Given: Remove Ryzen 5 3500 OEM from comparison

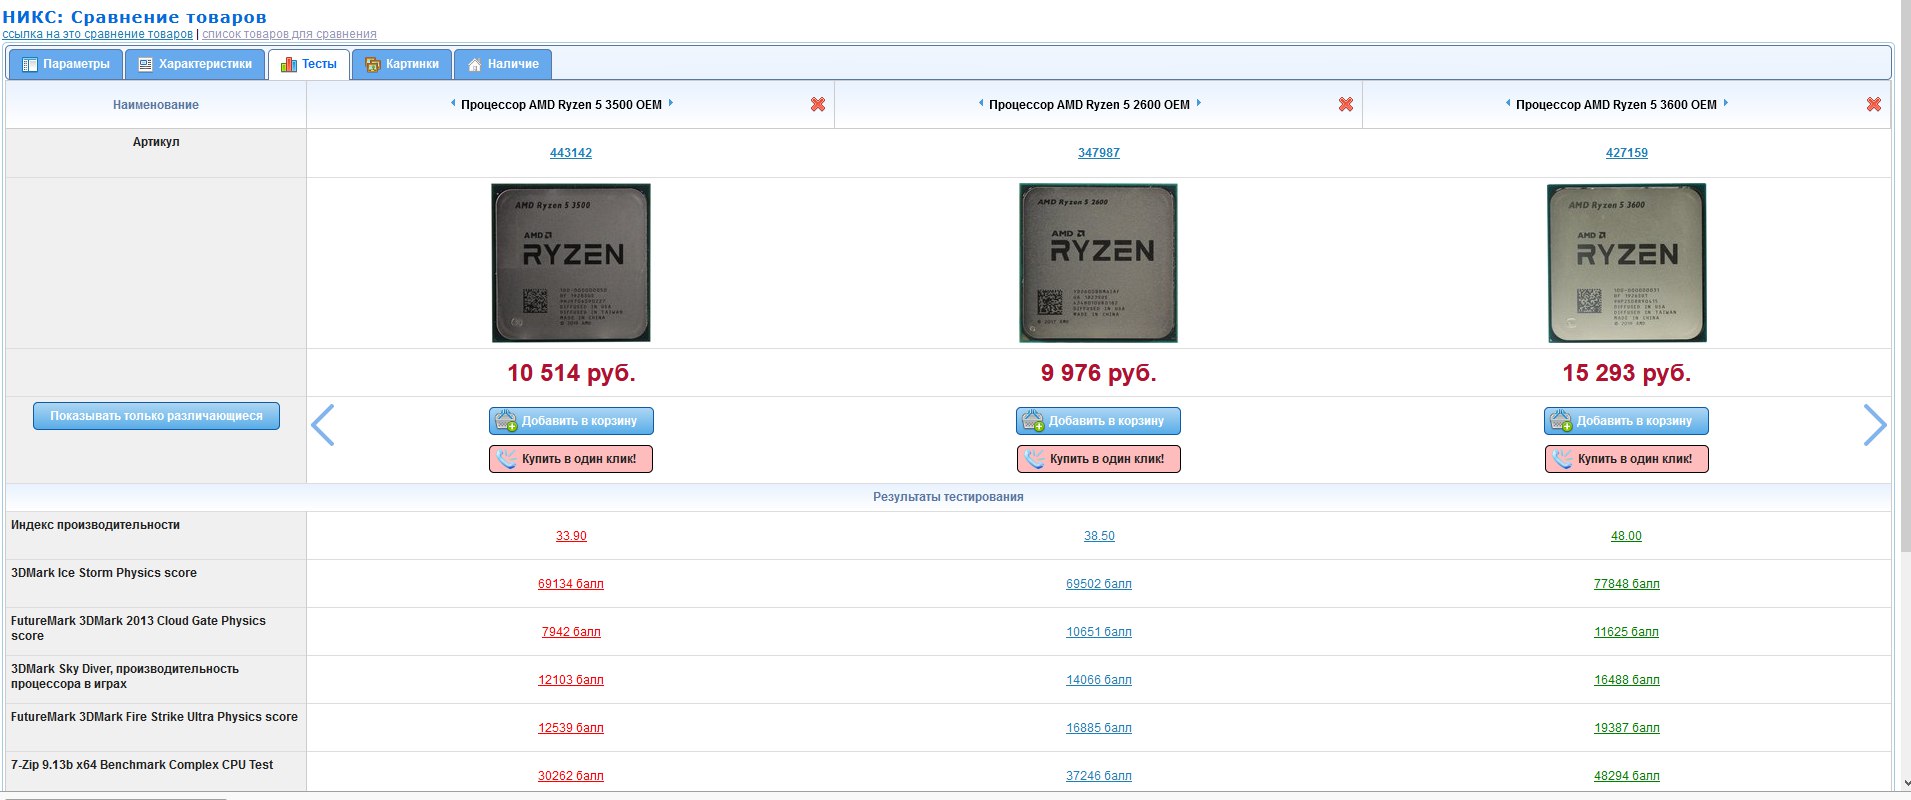Looking at the screenshot, I should tap(818, 104).
